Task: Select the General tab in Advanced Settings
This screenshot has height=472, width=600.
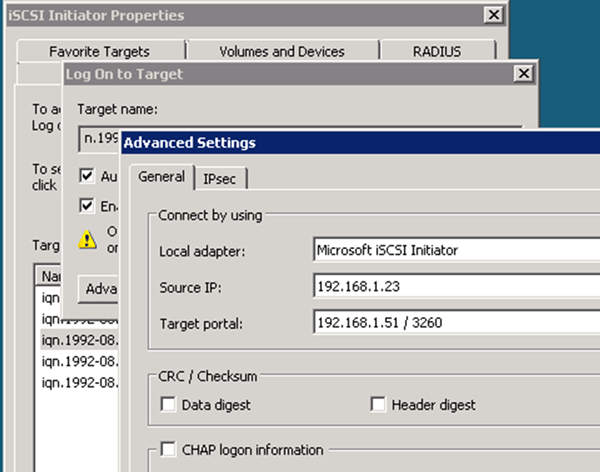Action: (160, 177)
